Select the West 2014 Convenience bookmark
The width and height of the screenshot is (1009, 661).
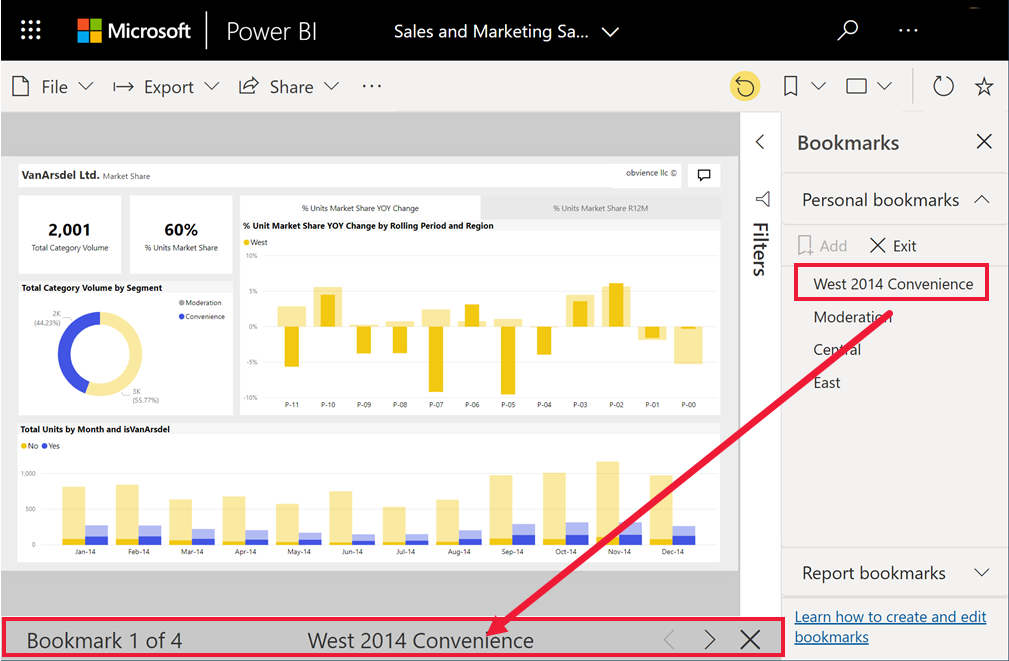coord(892,284)
